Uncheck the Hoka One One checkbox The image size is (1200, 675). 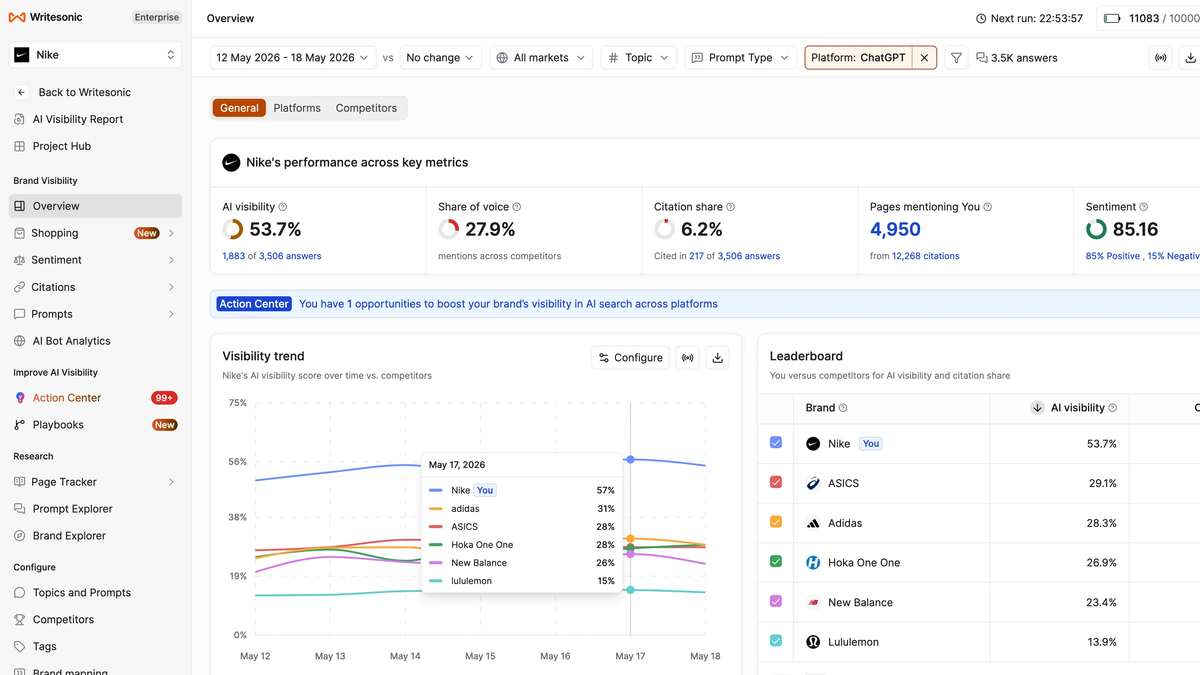(776, 562)
